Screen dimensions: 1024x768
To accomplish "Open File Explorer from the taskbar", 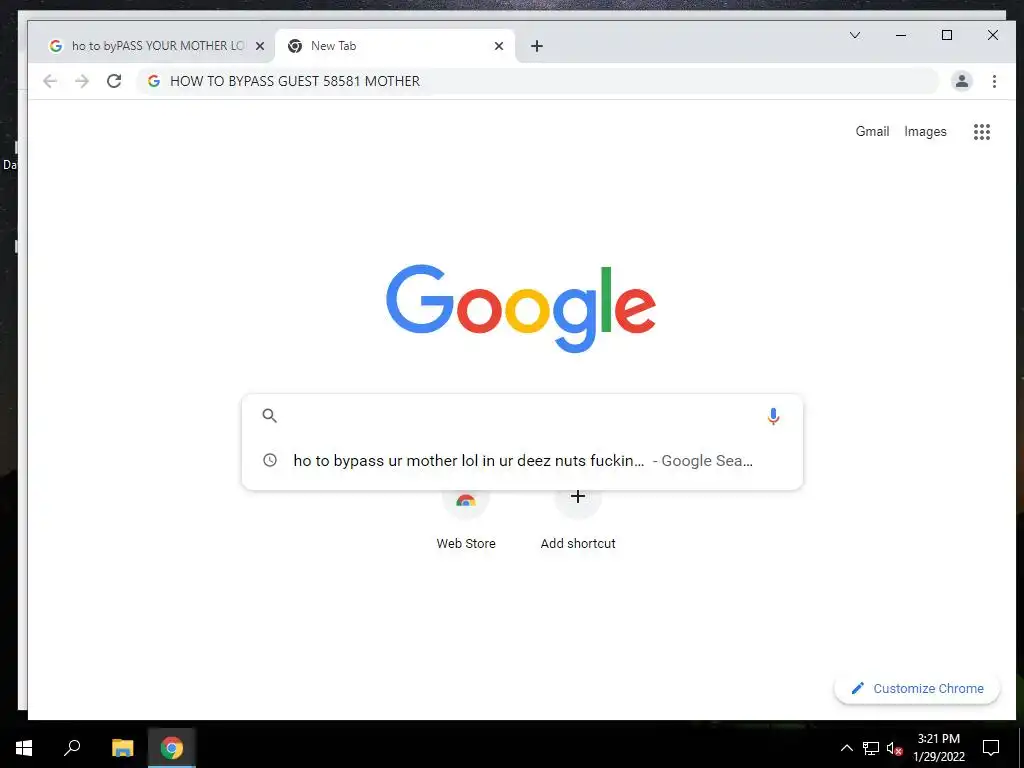I will point(122,748).
